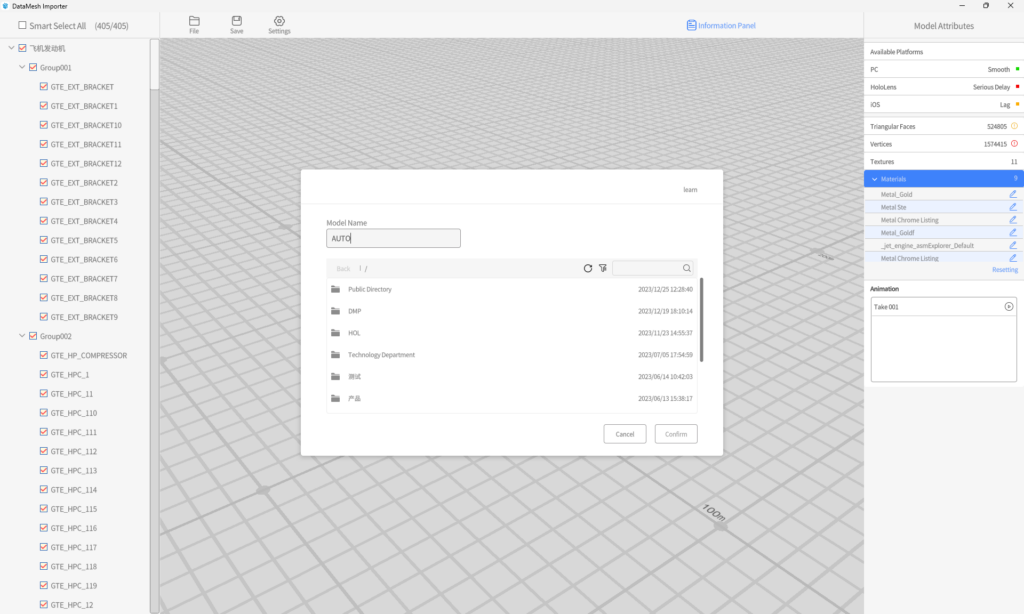The height and width of the screenshot is (614, 1024).
Task: Click Vertices warning icon
Action: 1014,144
